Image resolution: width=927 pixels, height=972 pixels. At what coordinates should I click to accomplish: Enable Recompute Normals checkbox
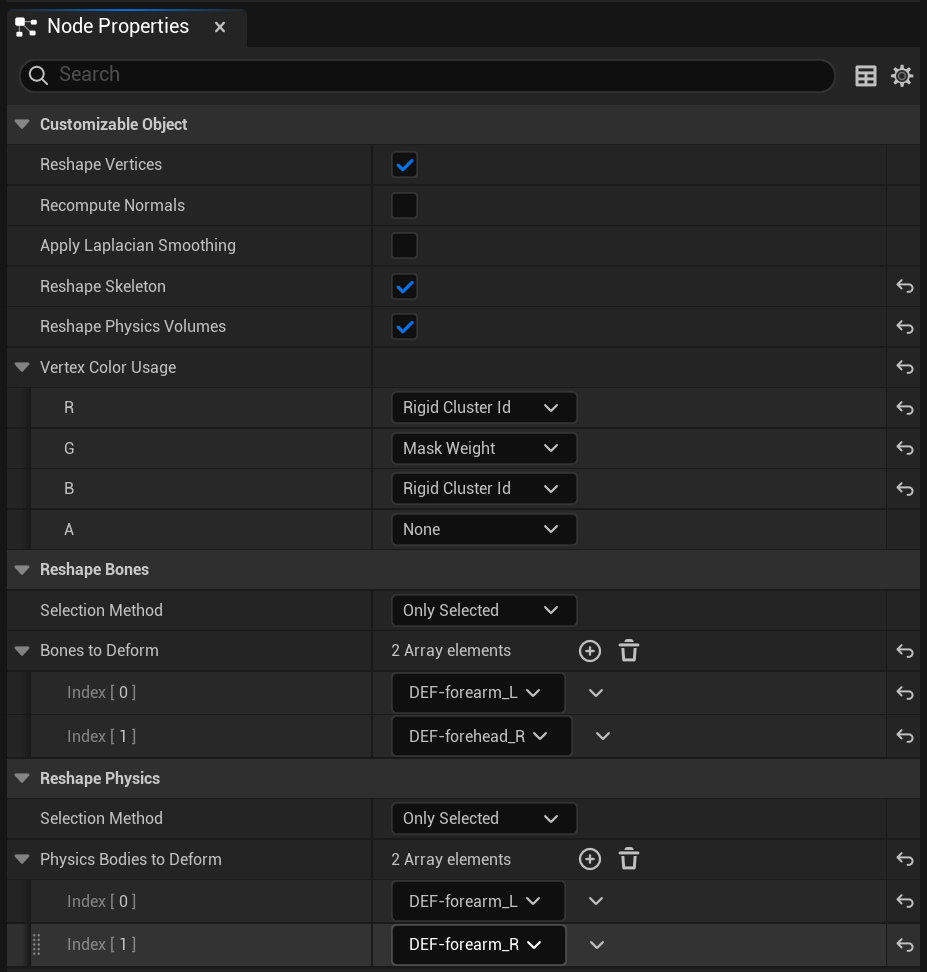point(404,206)
